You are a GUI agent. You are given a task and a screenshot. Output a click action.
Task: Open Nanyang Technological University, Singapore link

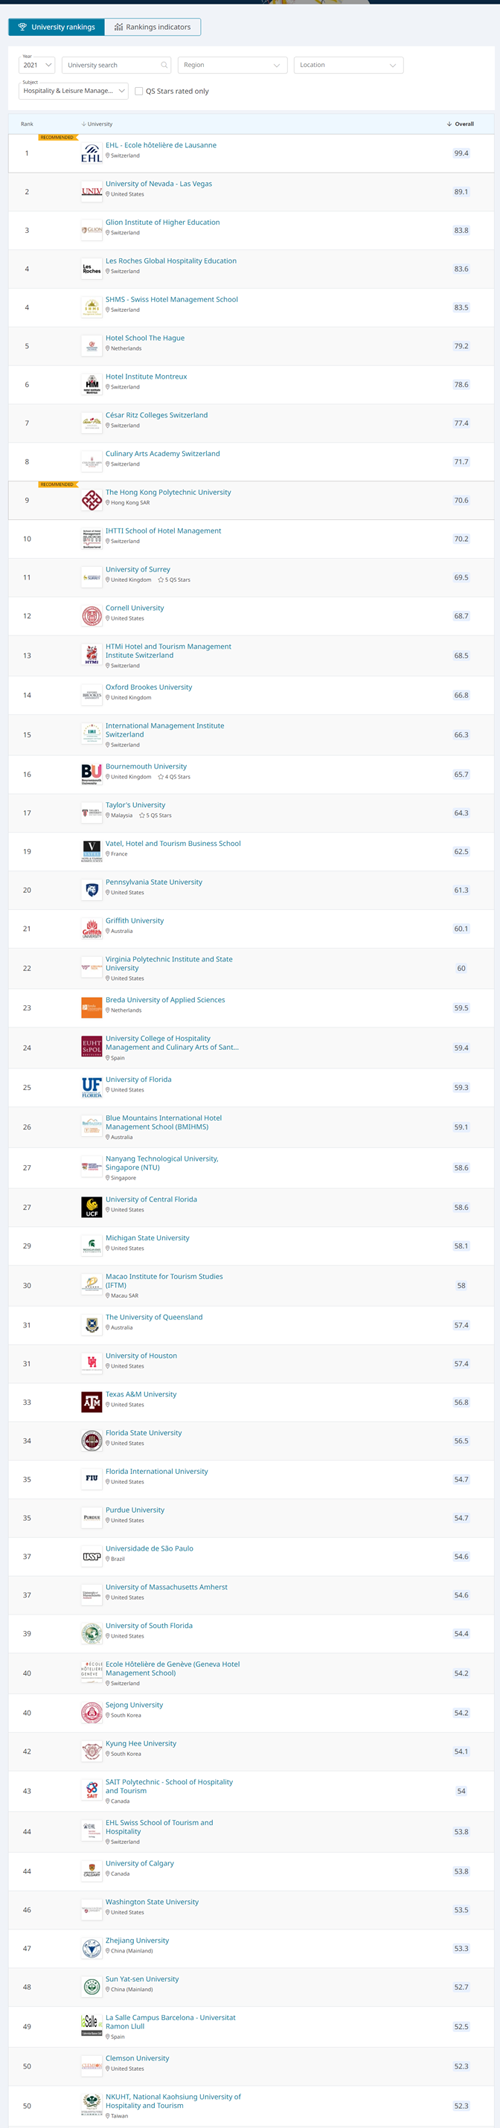(162, 1163)
